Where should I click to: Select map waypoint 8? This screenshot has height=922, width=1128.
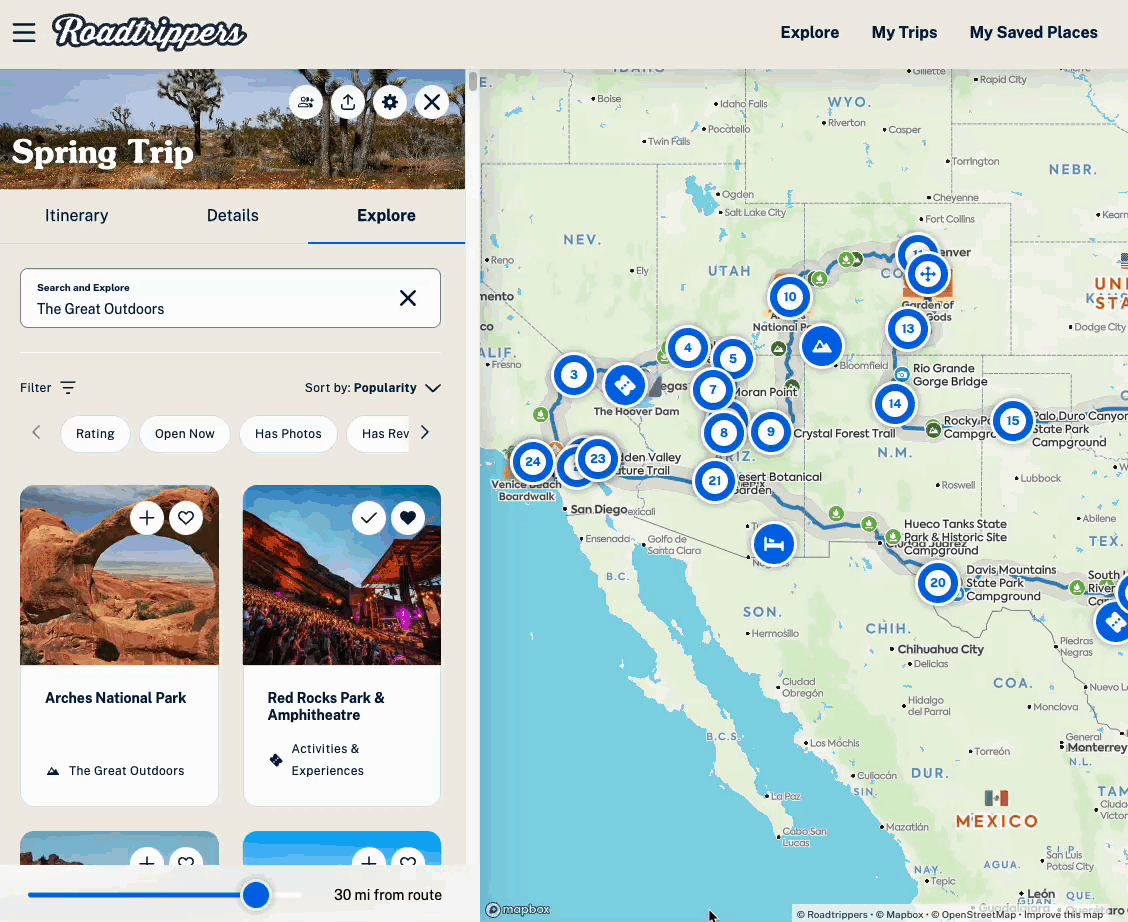point(724,432)
